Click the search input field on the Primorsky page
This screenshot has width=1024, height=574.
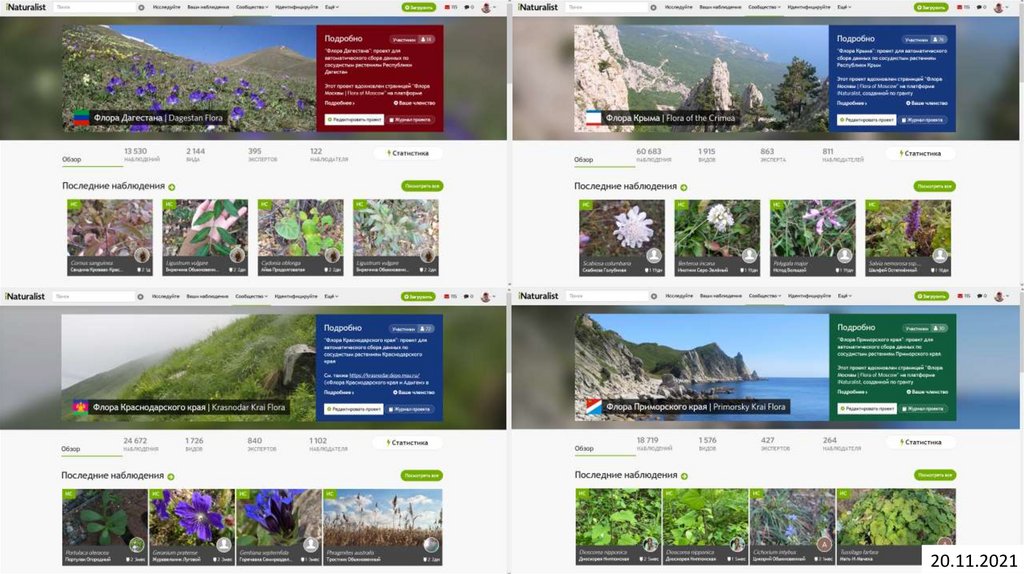[605, 296]
